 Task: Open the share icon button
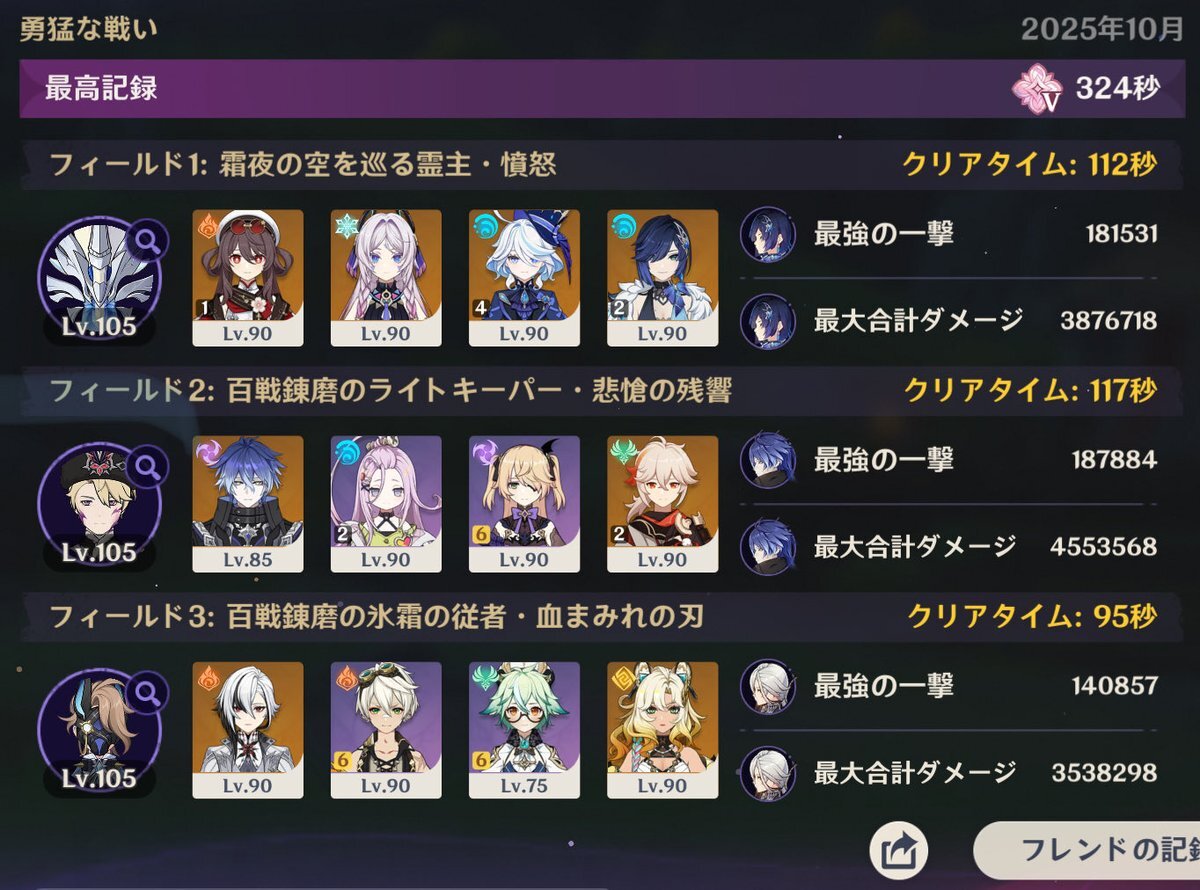pyautogui.click(x=899, y=852)
